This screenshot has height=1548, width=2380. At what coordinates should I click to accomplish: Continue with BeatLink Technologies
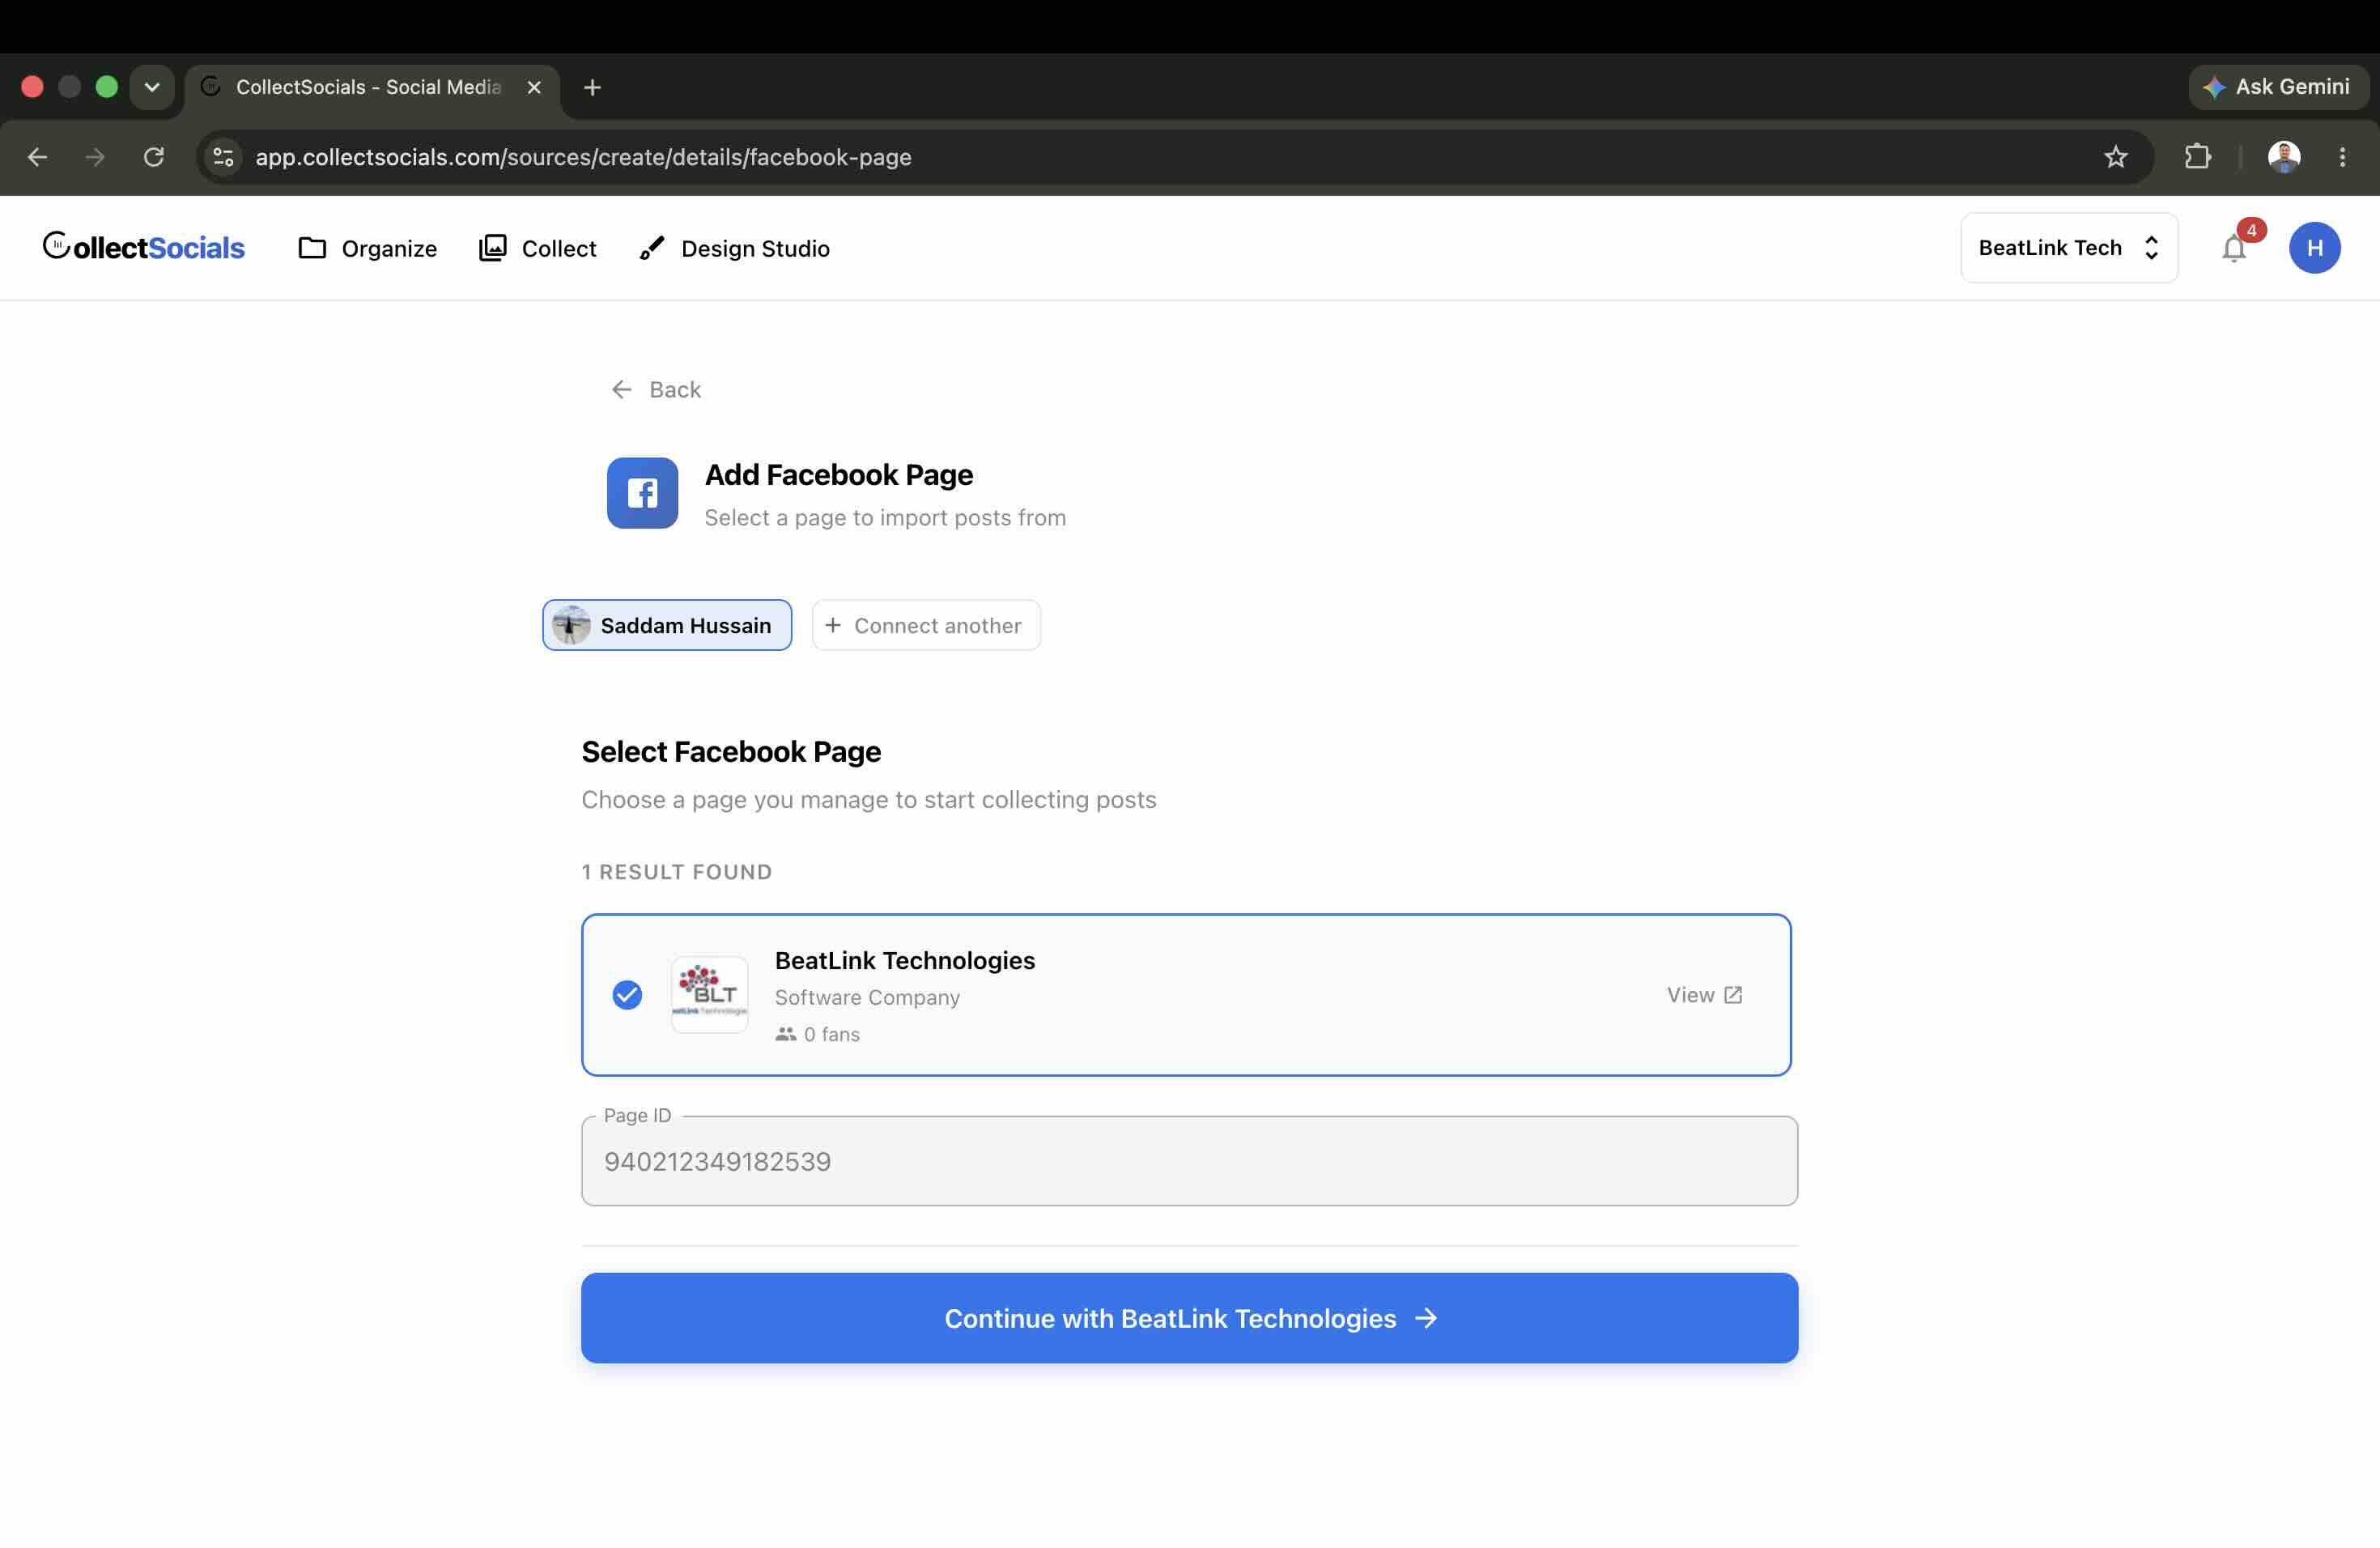coord(1189,1318)
